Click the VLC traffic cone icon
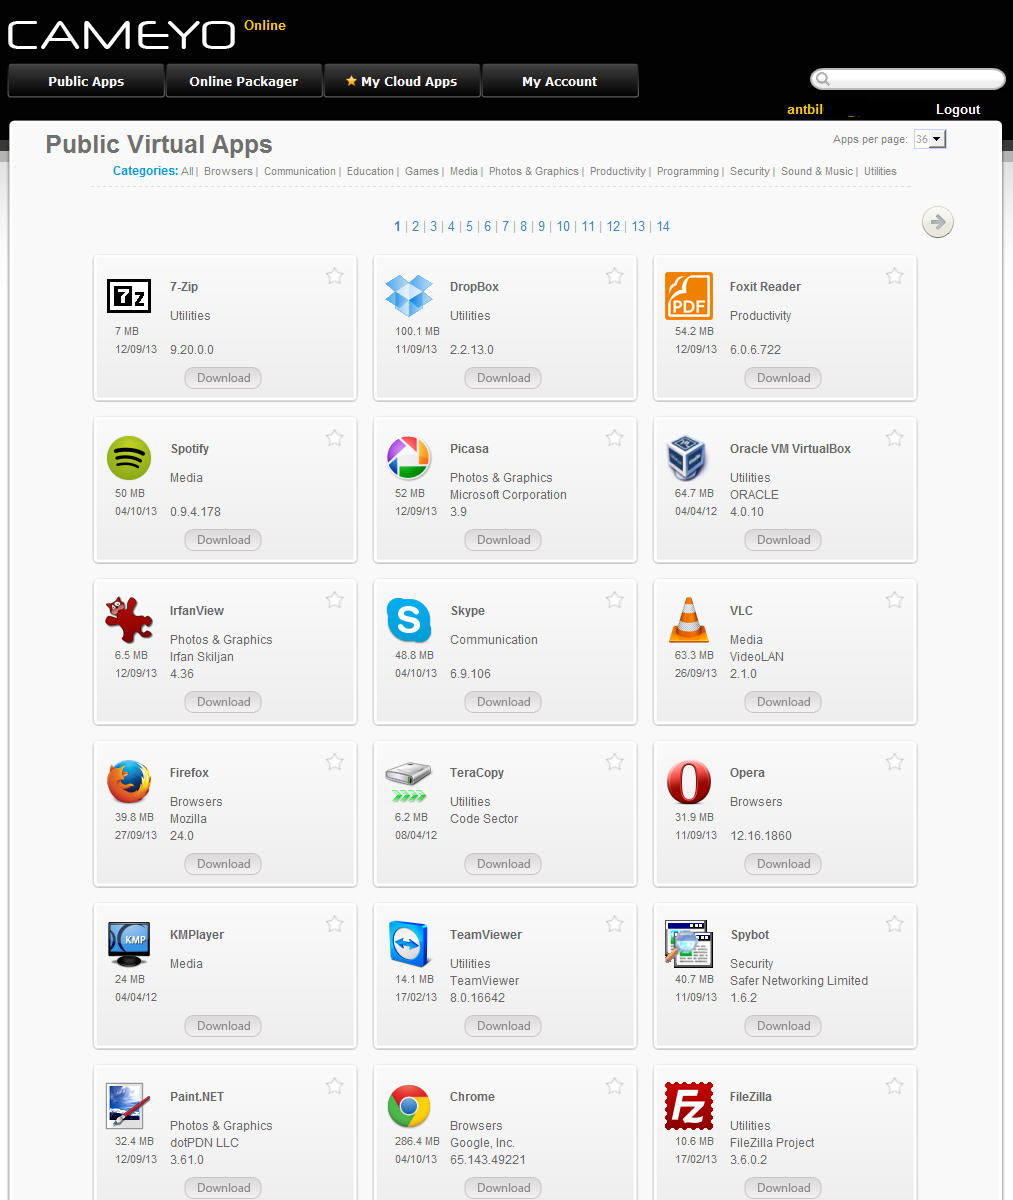The image size is (1013, 1200). point(688,620)
